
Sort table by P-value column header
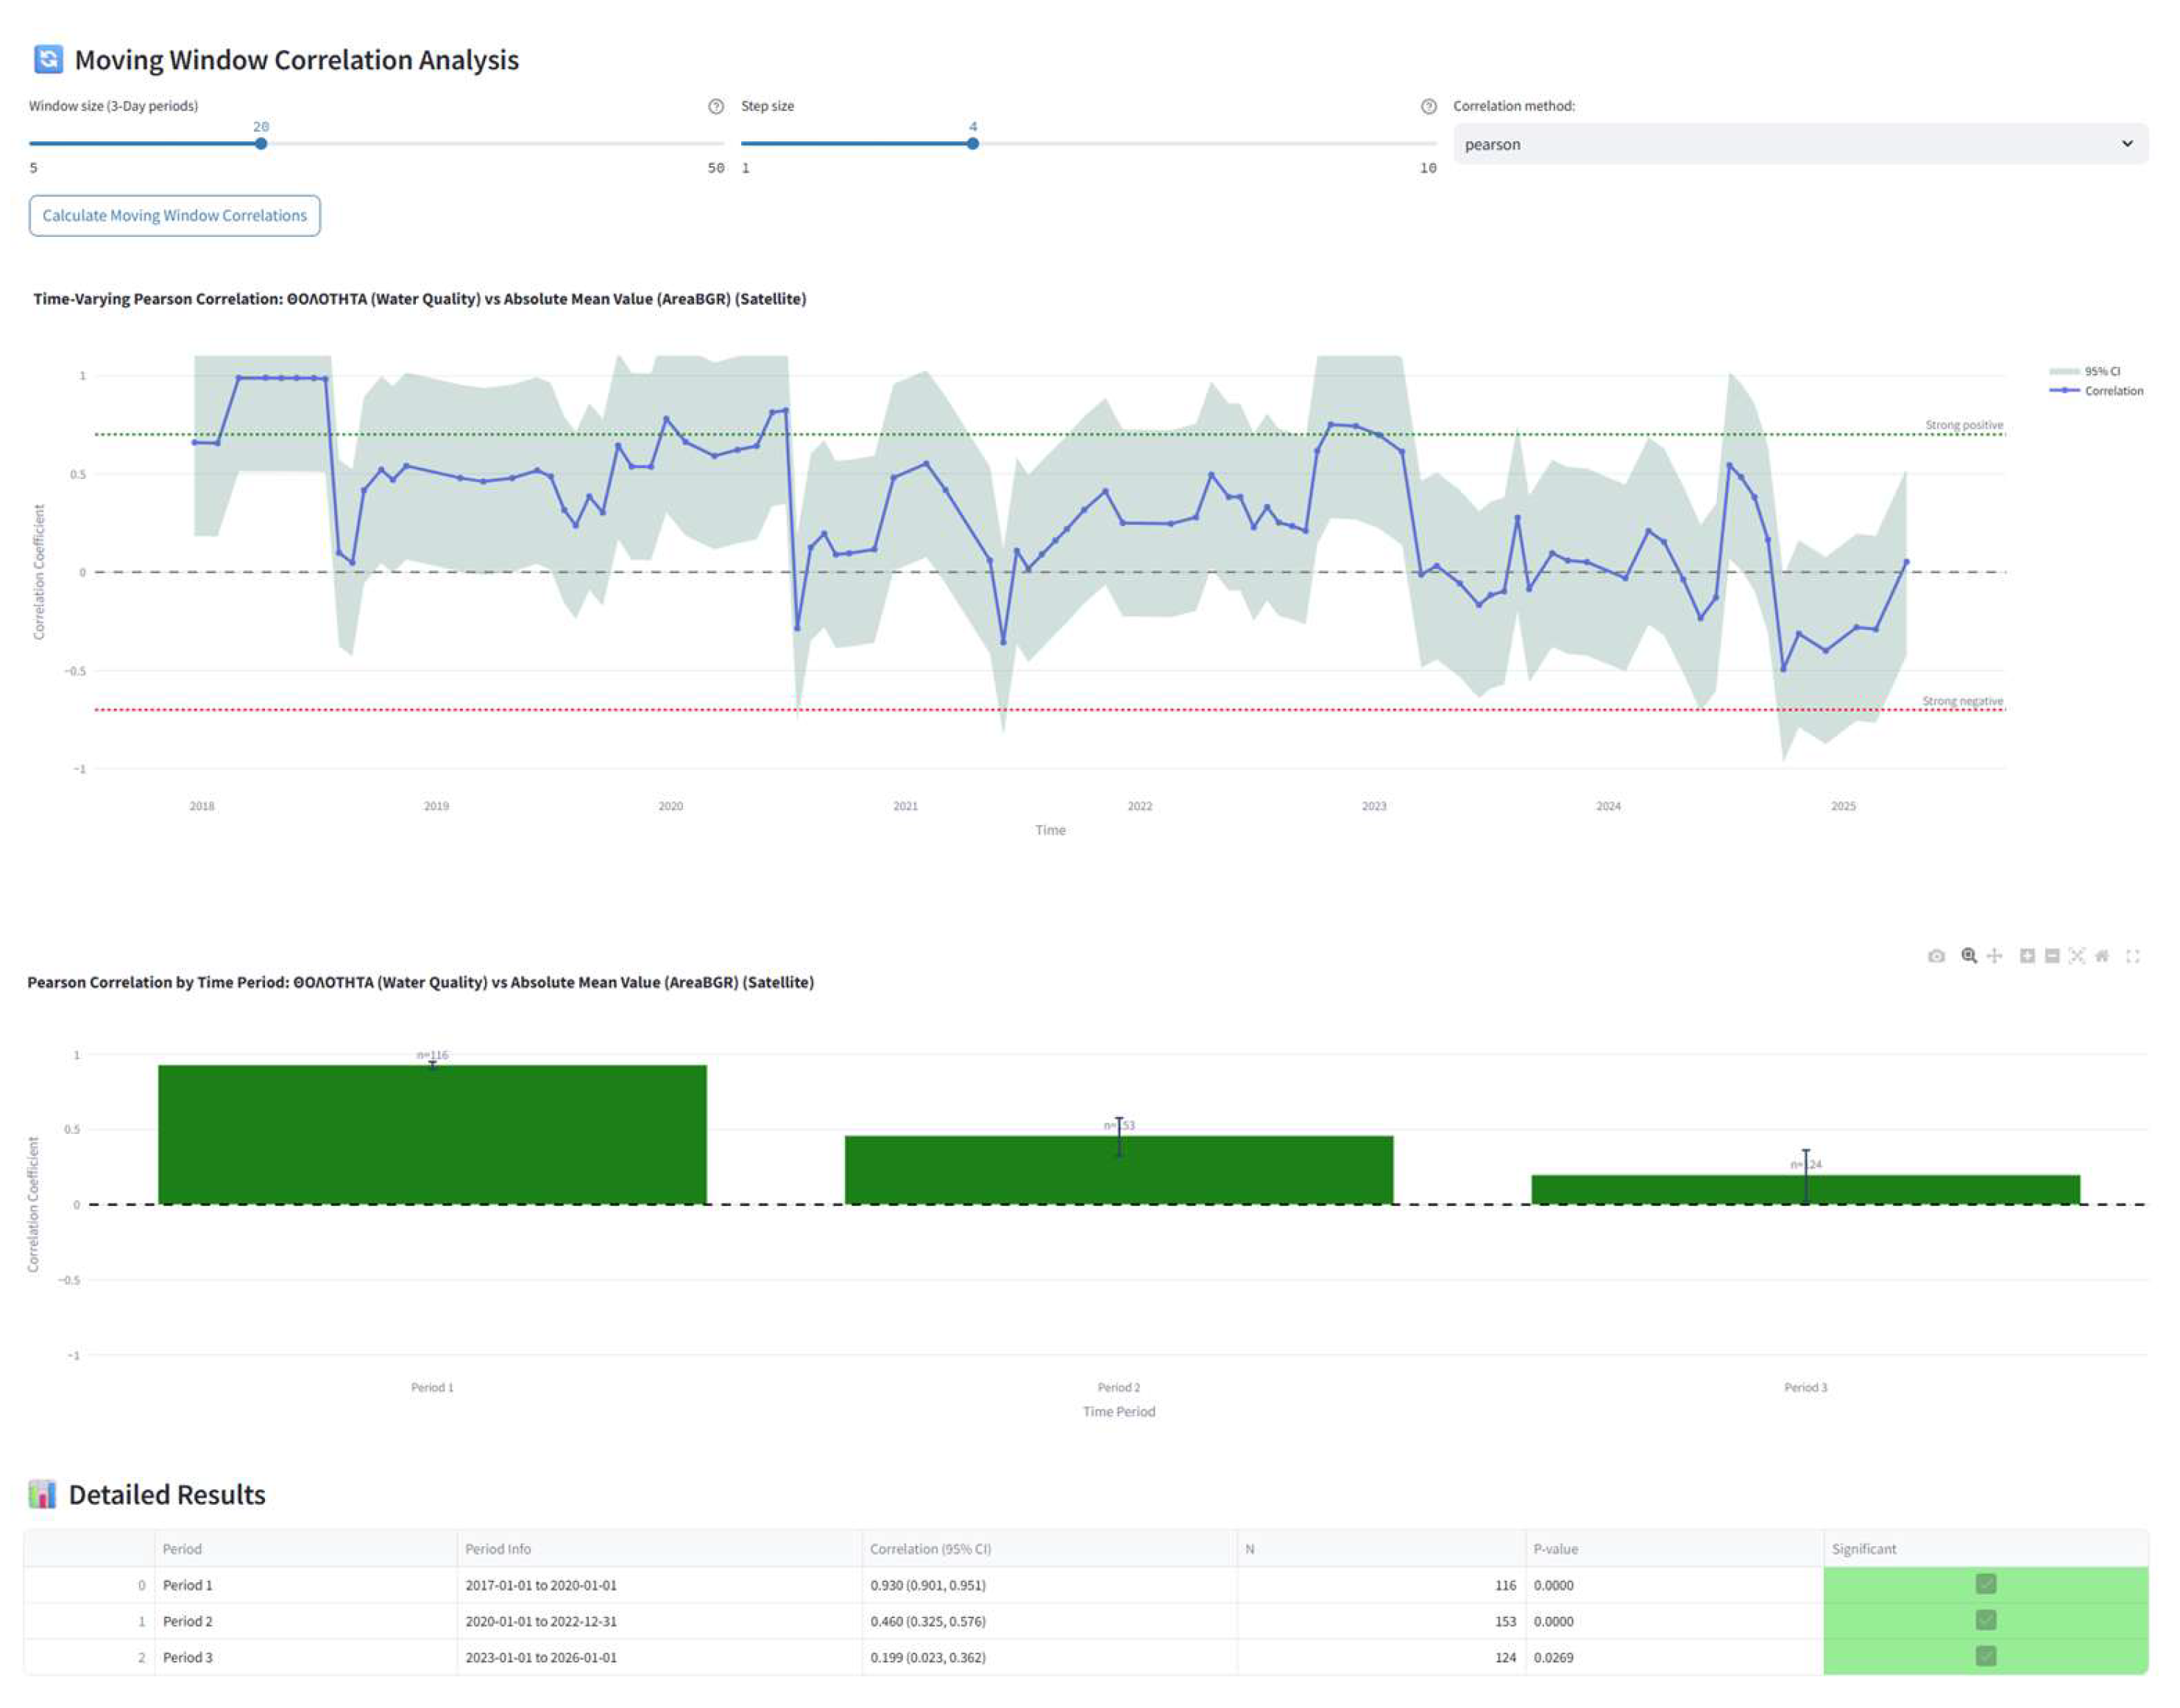click(x=1556, y=1549)
